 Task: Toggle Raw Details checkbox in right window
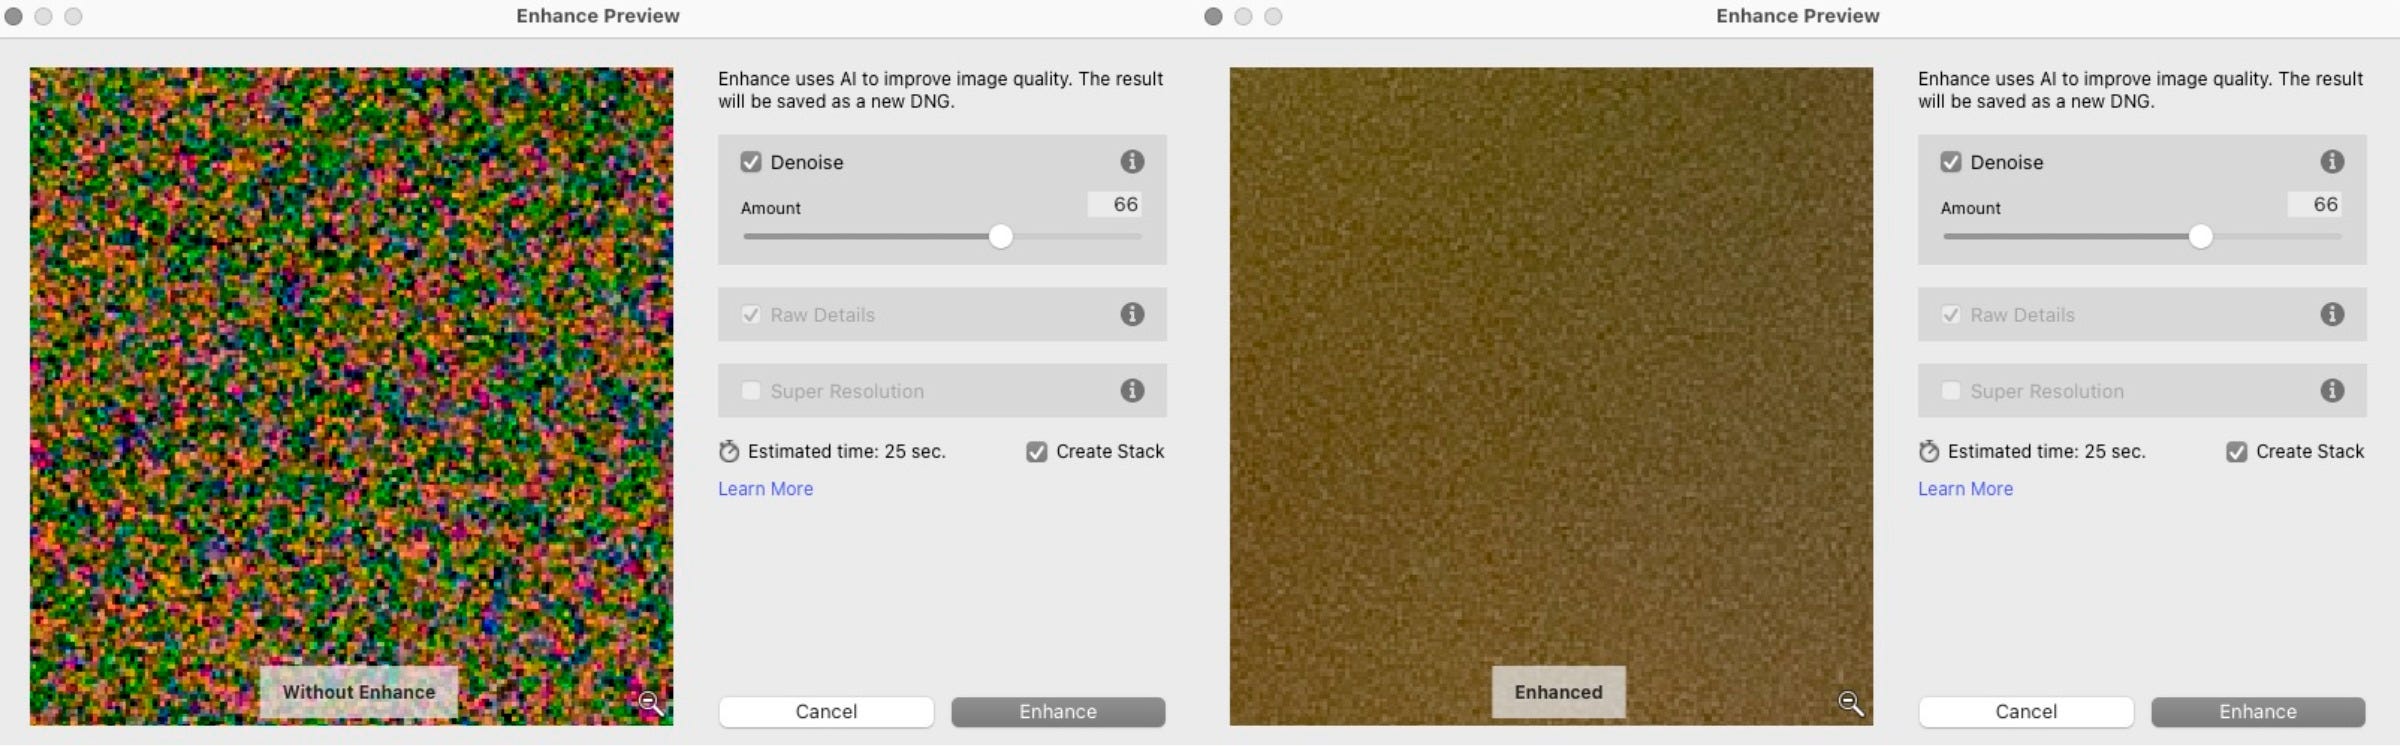[x=1951, y=315]
